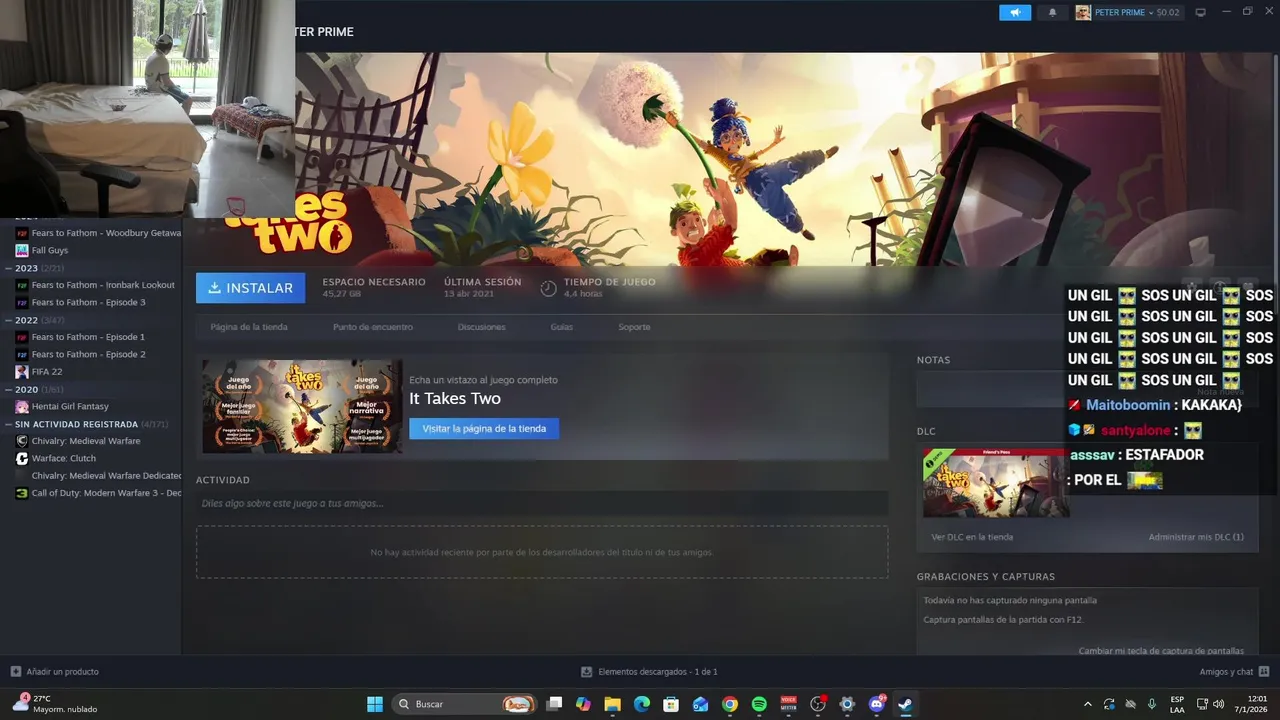
Task: Collapse the 2022 library group
Action: coord(9,320)
